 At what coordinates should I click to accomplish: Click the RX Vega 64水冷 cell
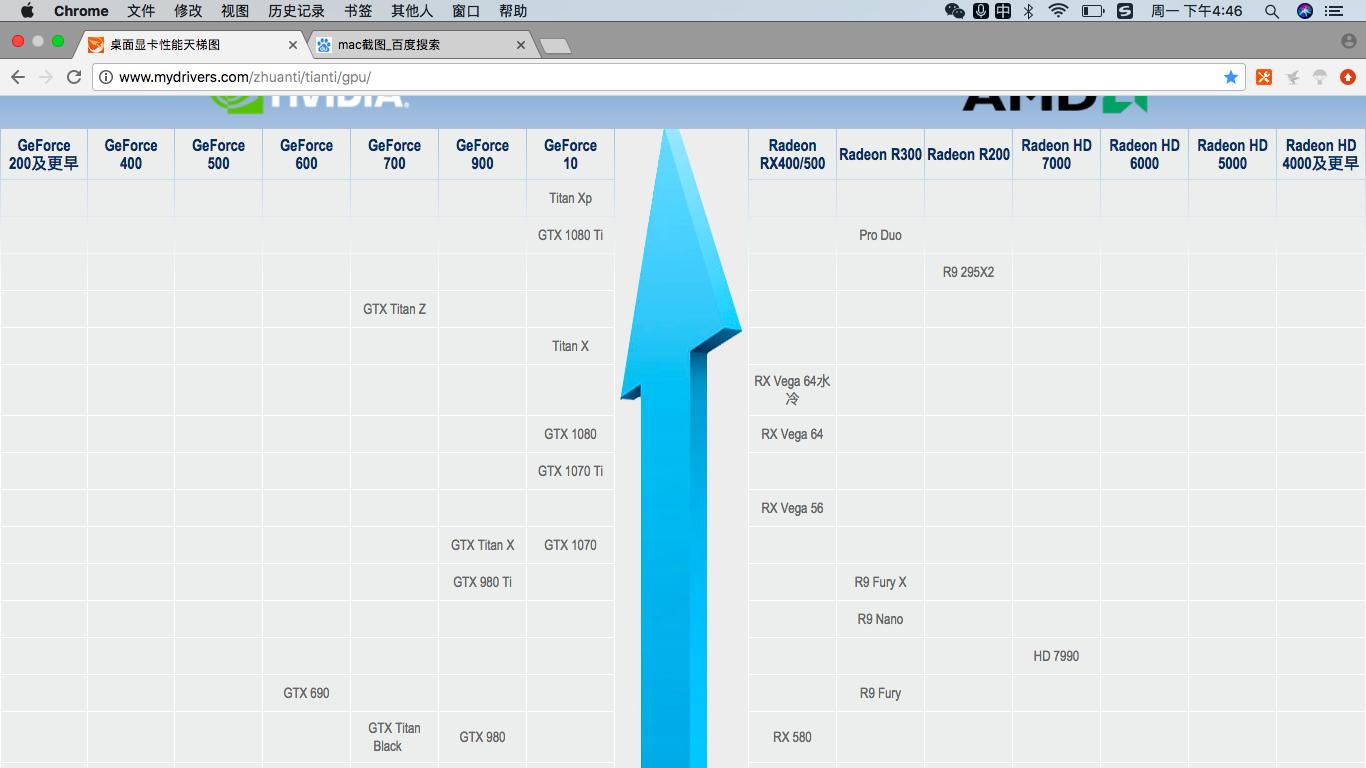click(x=792, y=390)
